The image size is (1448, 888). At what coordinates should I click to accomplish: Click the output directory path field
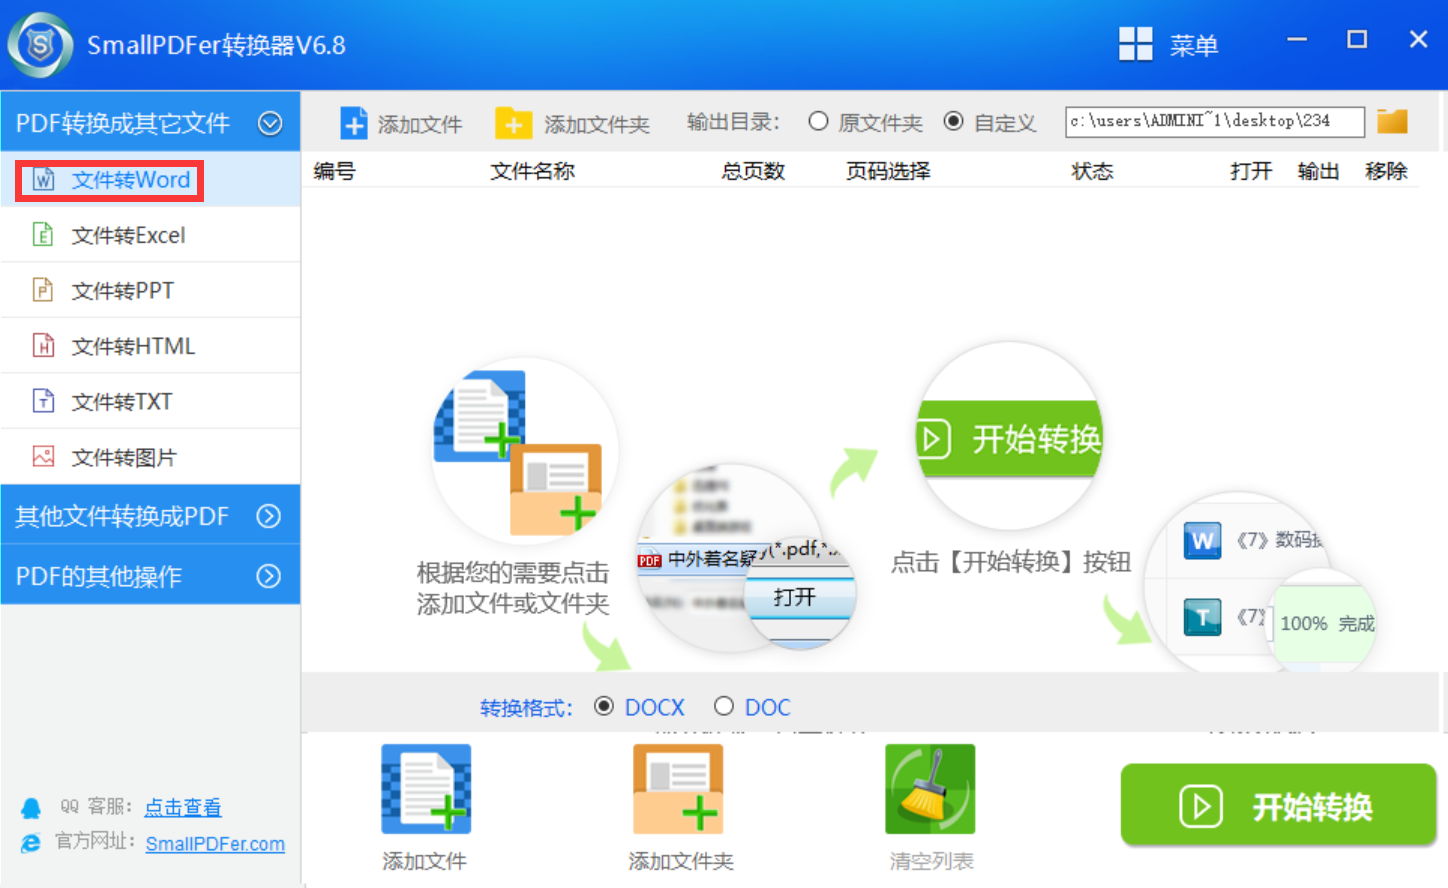(x=1214, y=121)
